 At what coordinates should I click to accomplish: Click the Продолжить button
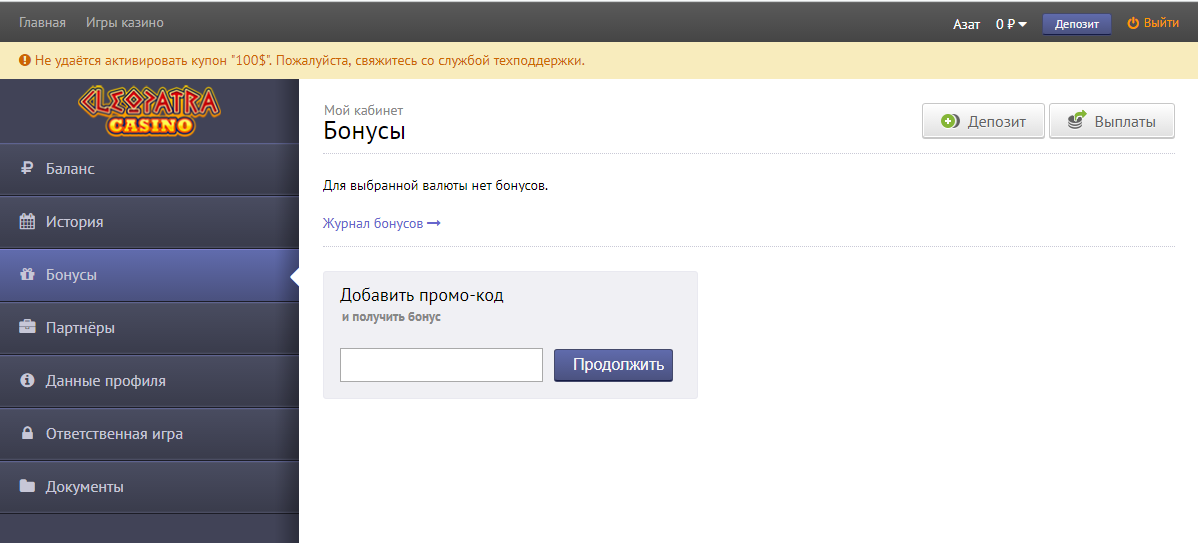coord(613,365)
